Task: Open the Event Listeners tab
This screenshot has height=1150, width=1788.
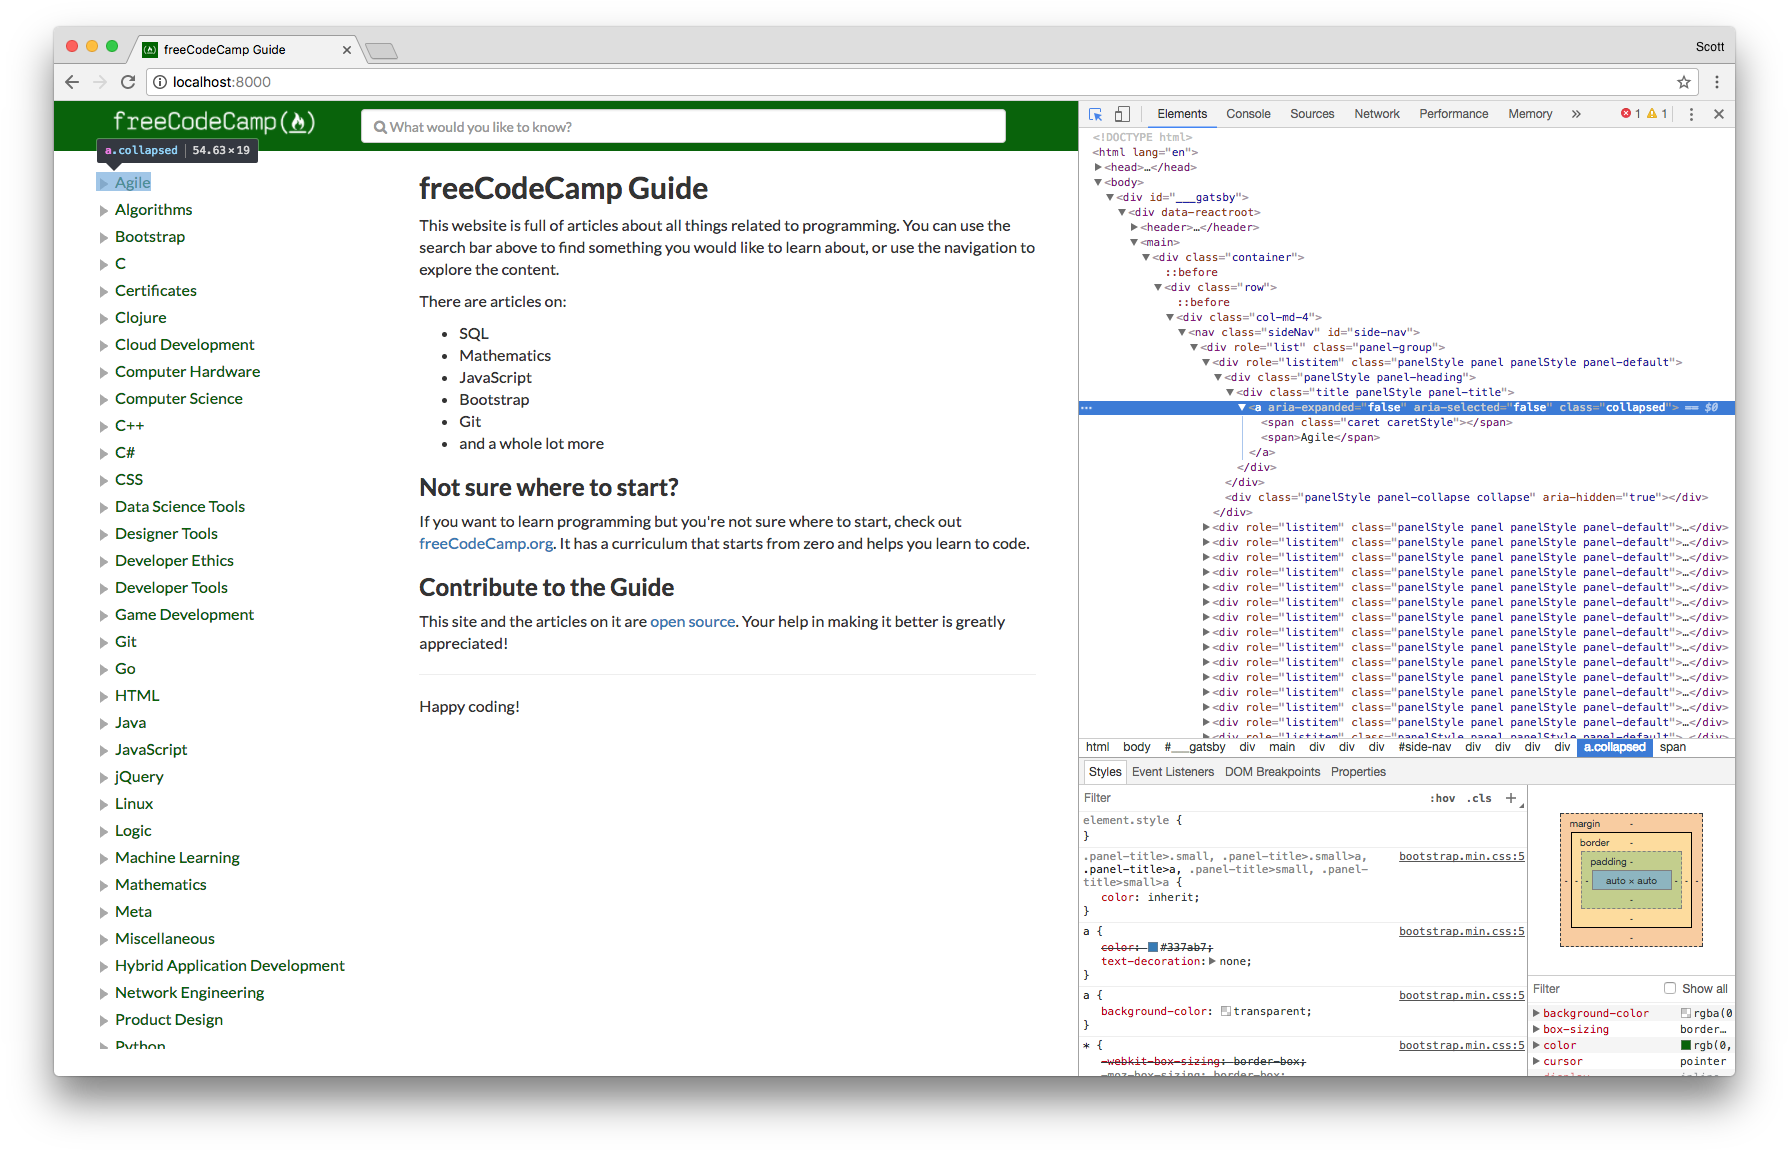Action: 1172,772
